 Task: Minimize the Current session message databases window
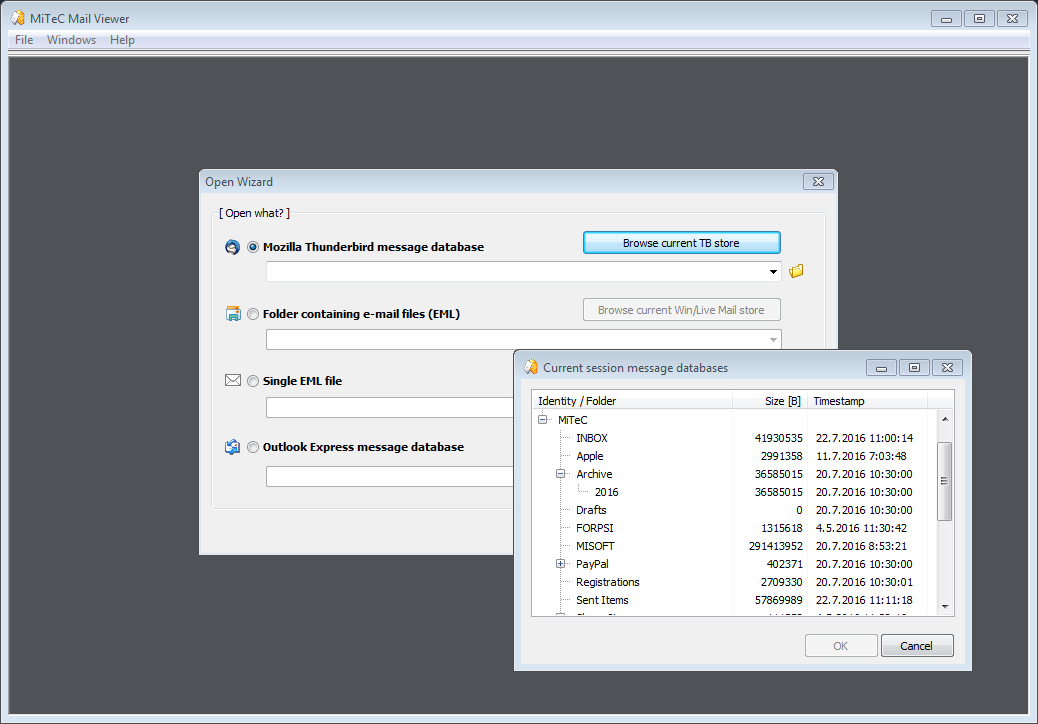coord(882,367)
